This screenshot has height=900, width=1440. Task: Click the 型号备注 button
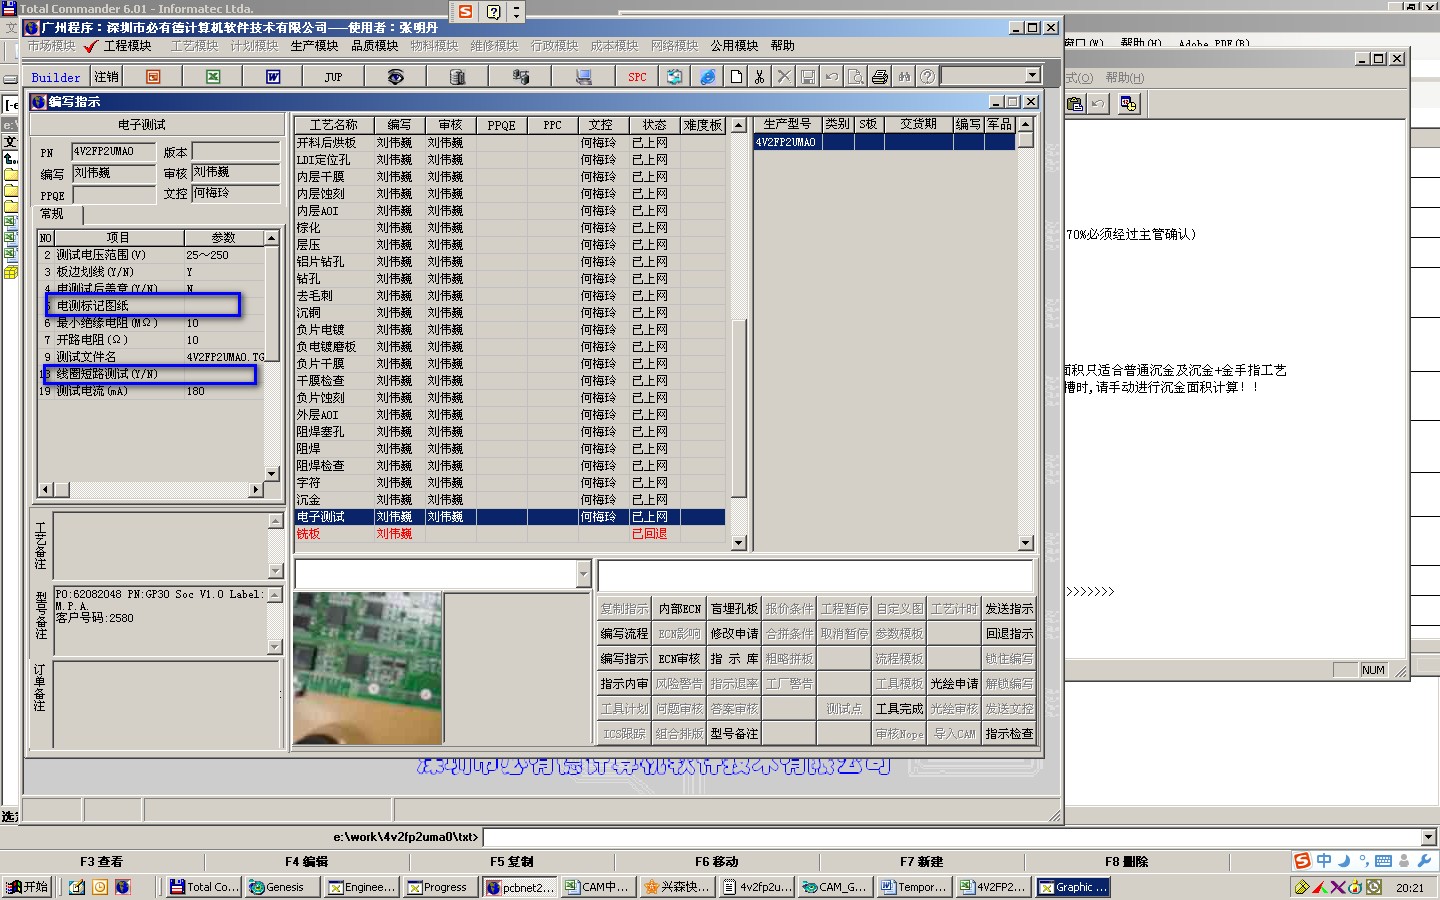click(x=734, y=734)
